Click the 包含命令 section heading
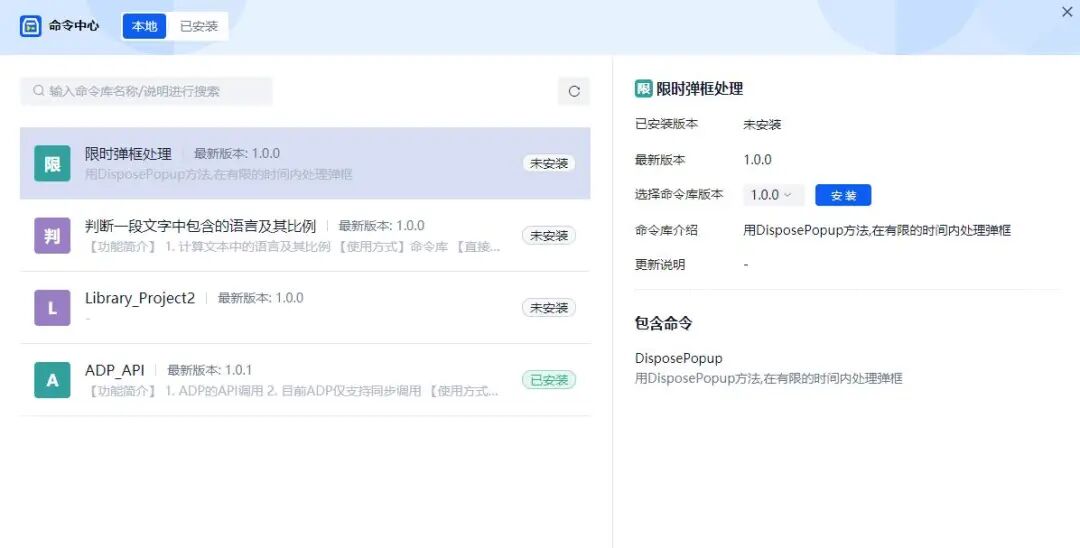Image resolution: width=1080 pixels, height=548 pixels. pos(663,324)
